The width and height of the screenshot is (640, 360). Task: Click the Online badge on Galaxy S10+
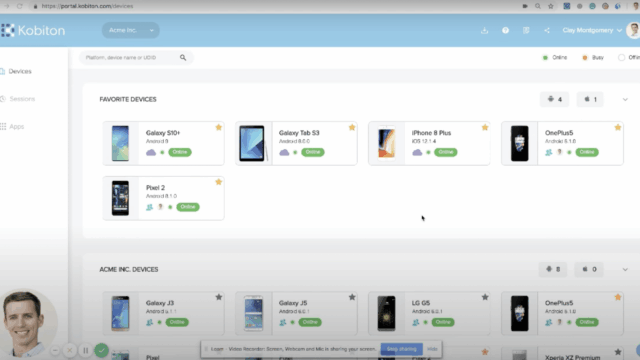(180, 152)
